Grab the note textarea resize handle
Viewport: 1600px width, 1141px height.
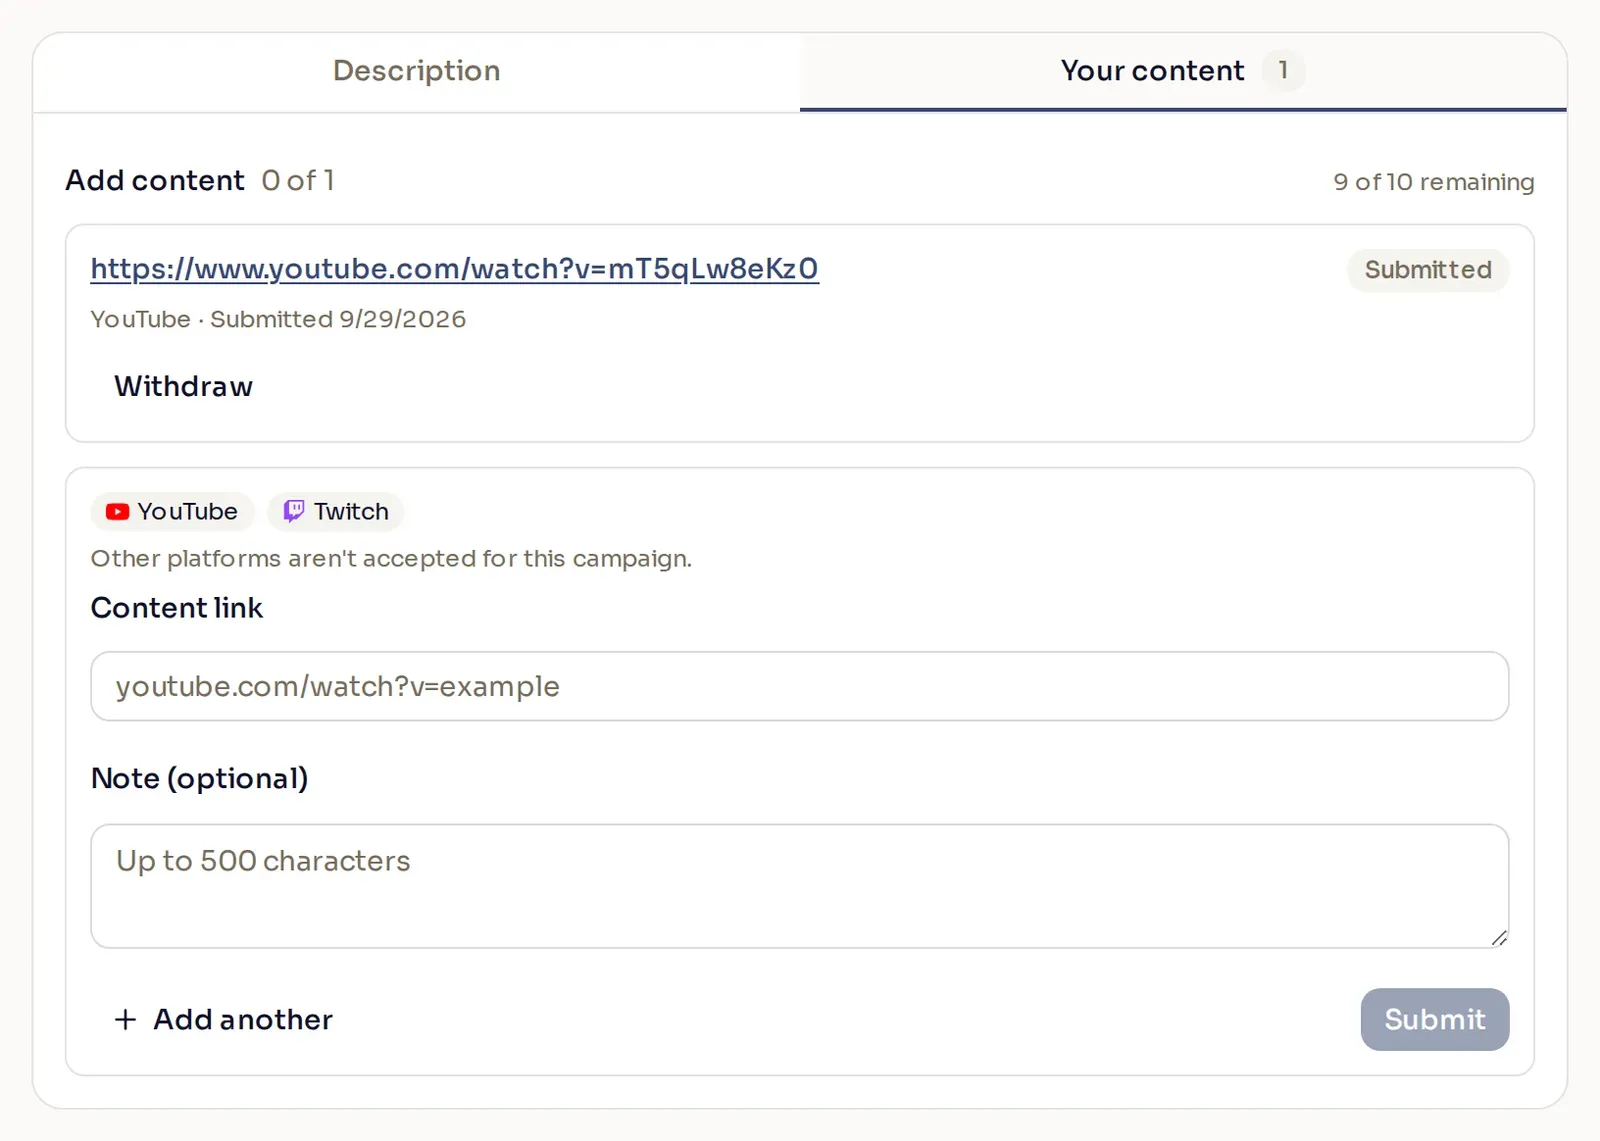(x=1498, y=937)
